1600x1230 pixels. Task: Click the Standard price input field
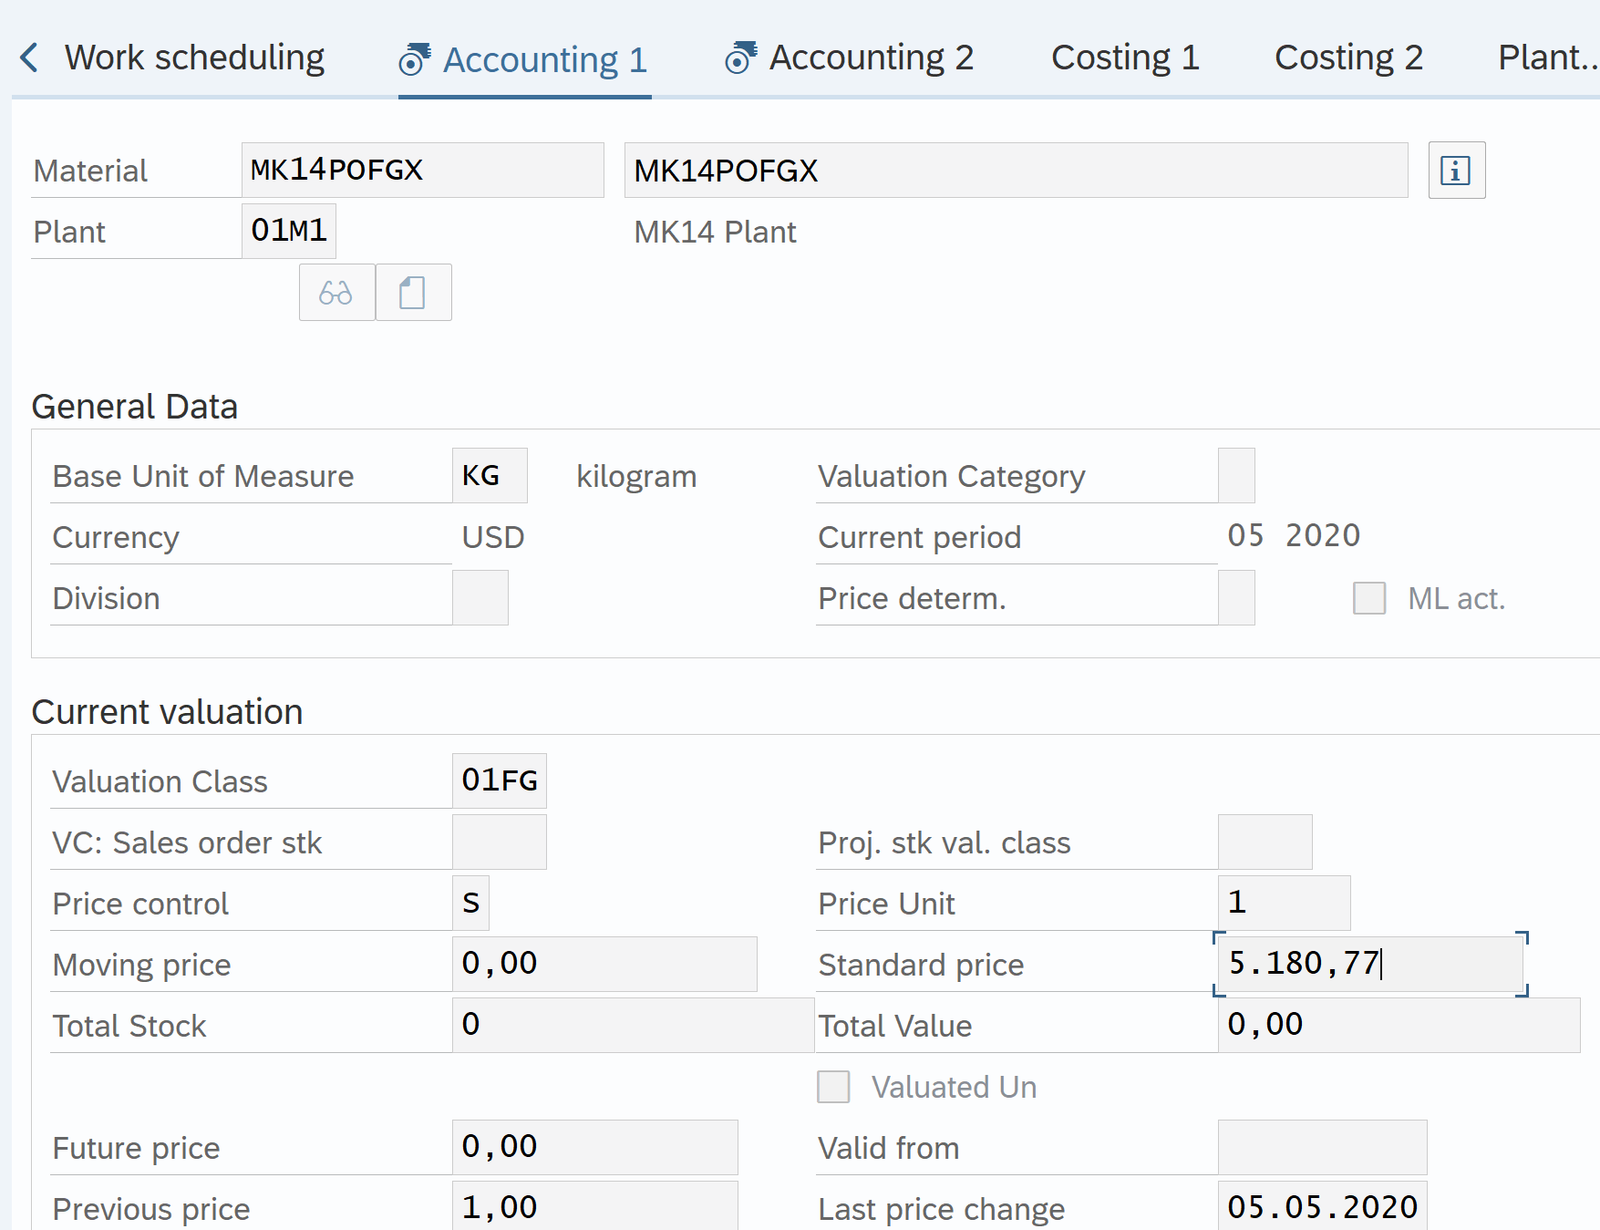[x=1368, y=964]
